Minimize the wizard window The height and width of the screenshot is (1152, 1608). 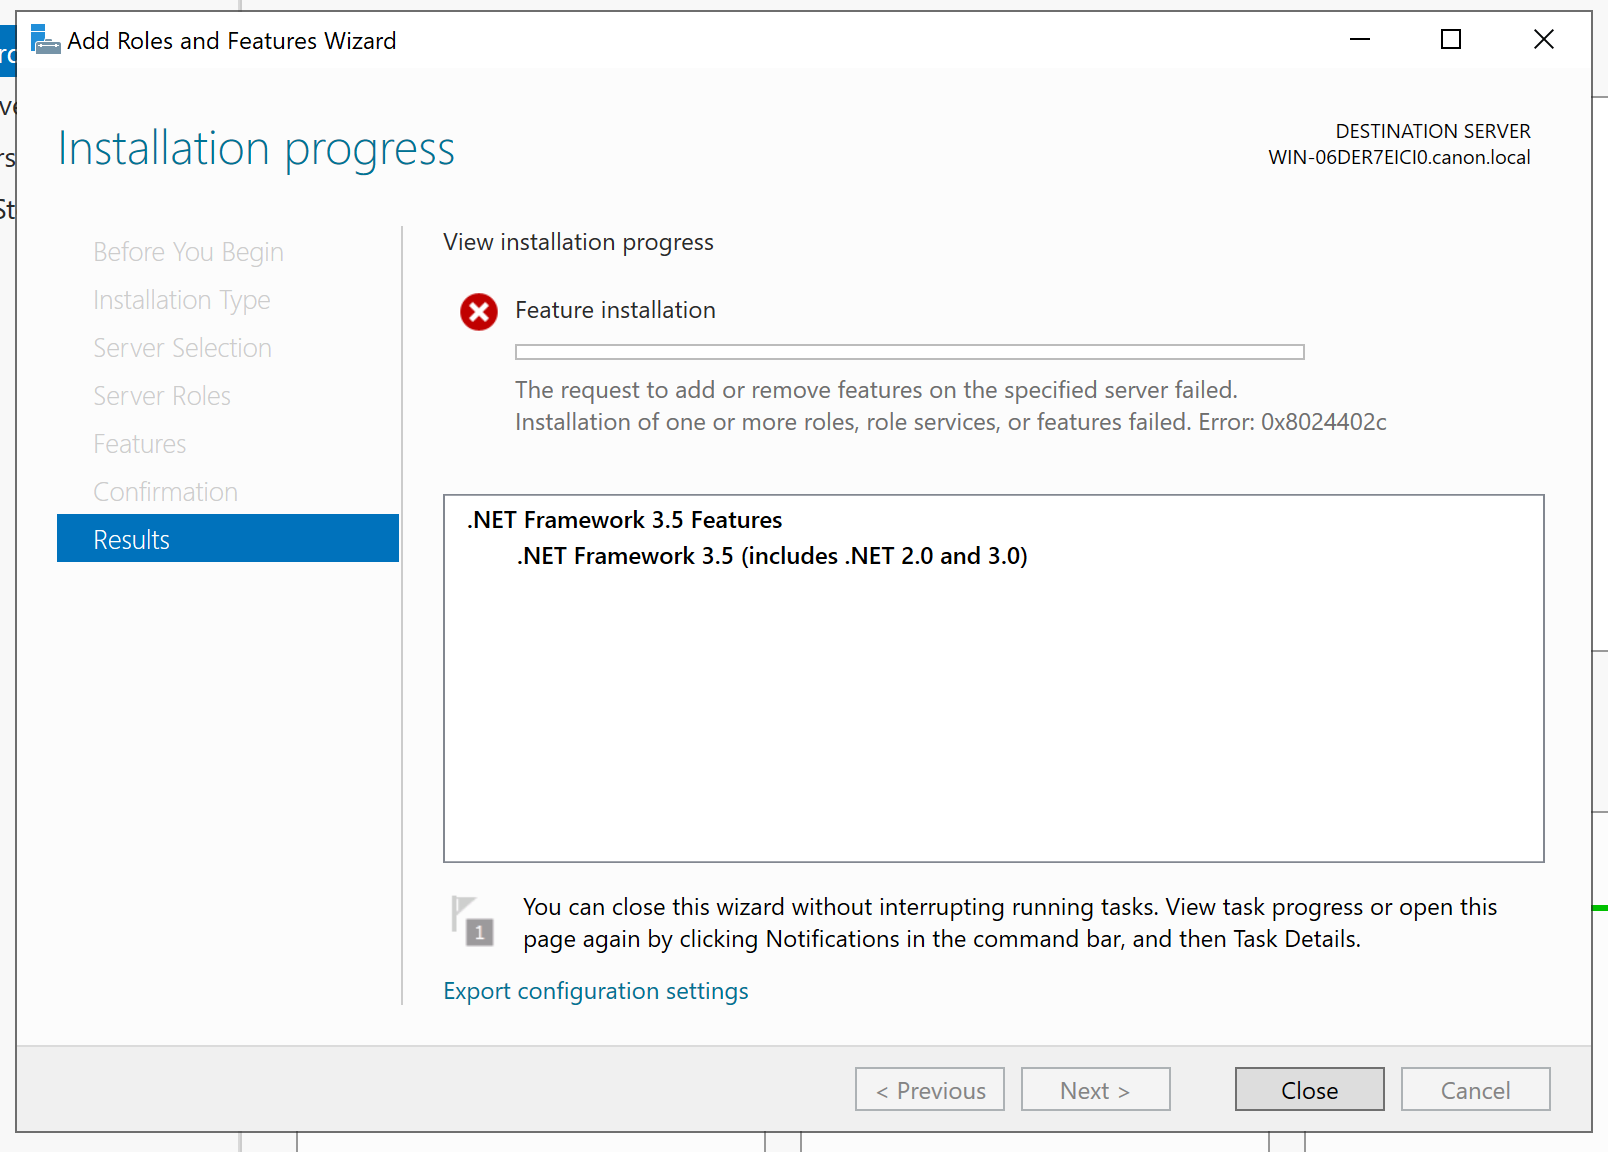(1359, 39)
